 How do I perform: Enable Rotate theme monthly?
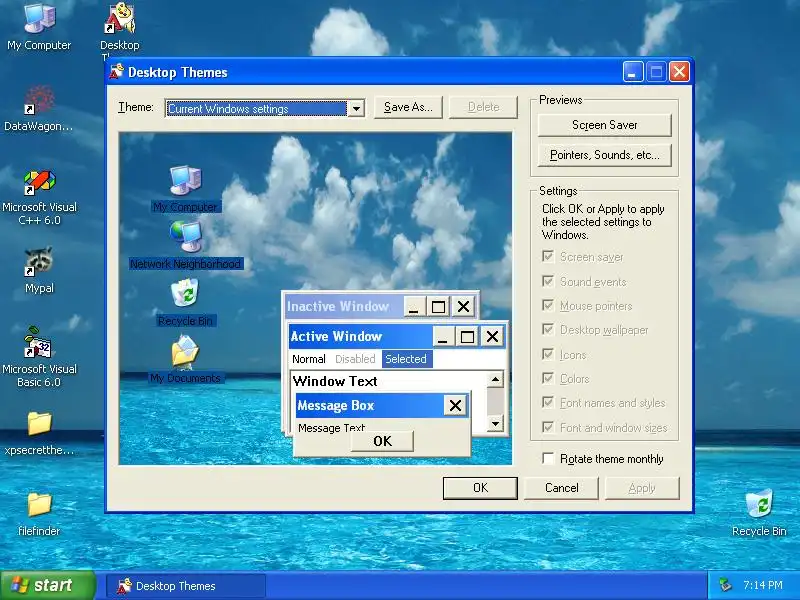(548, 458)
